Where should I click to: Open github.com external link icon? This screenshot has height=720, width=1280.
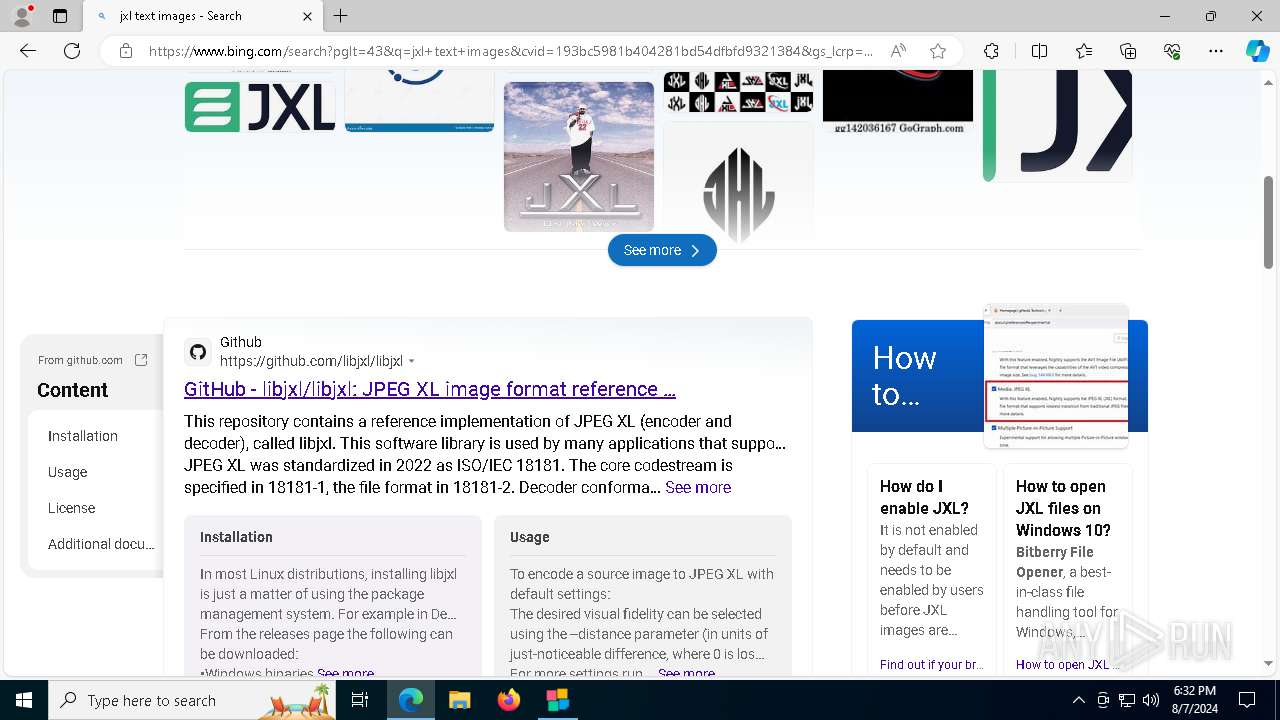(x=141, y=360)
